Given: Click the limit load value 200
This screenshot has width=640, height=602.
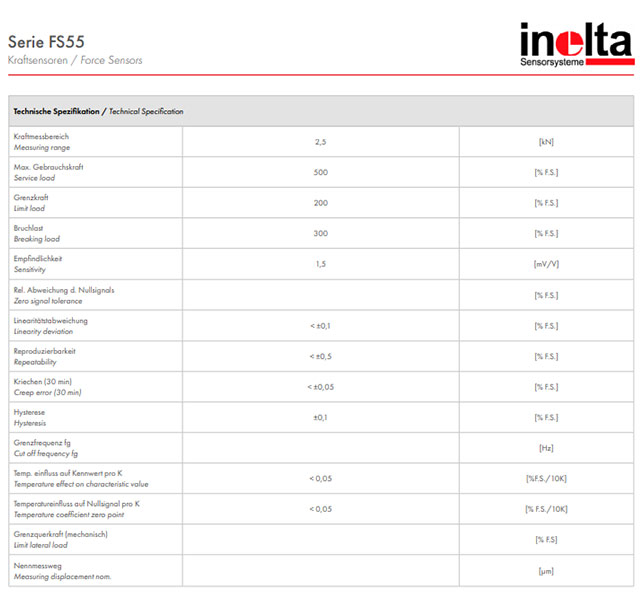Looking at the screenshot, I should pos(320,203).
